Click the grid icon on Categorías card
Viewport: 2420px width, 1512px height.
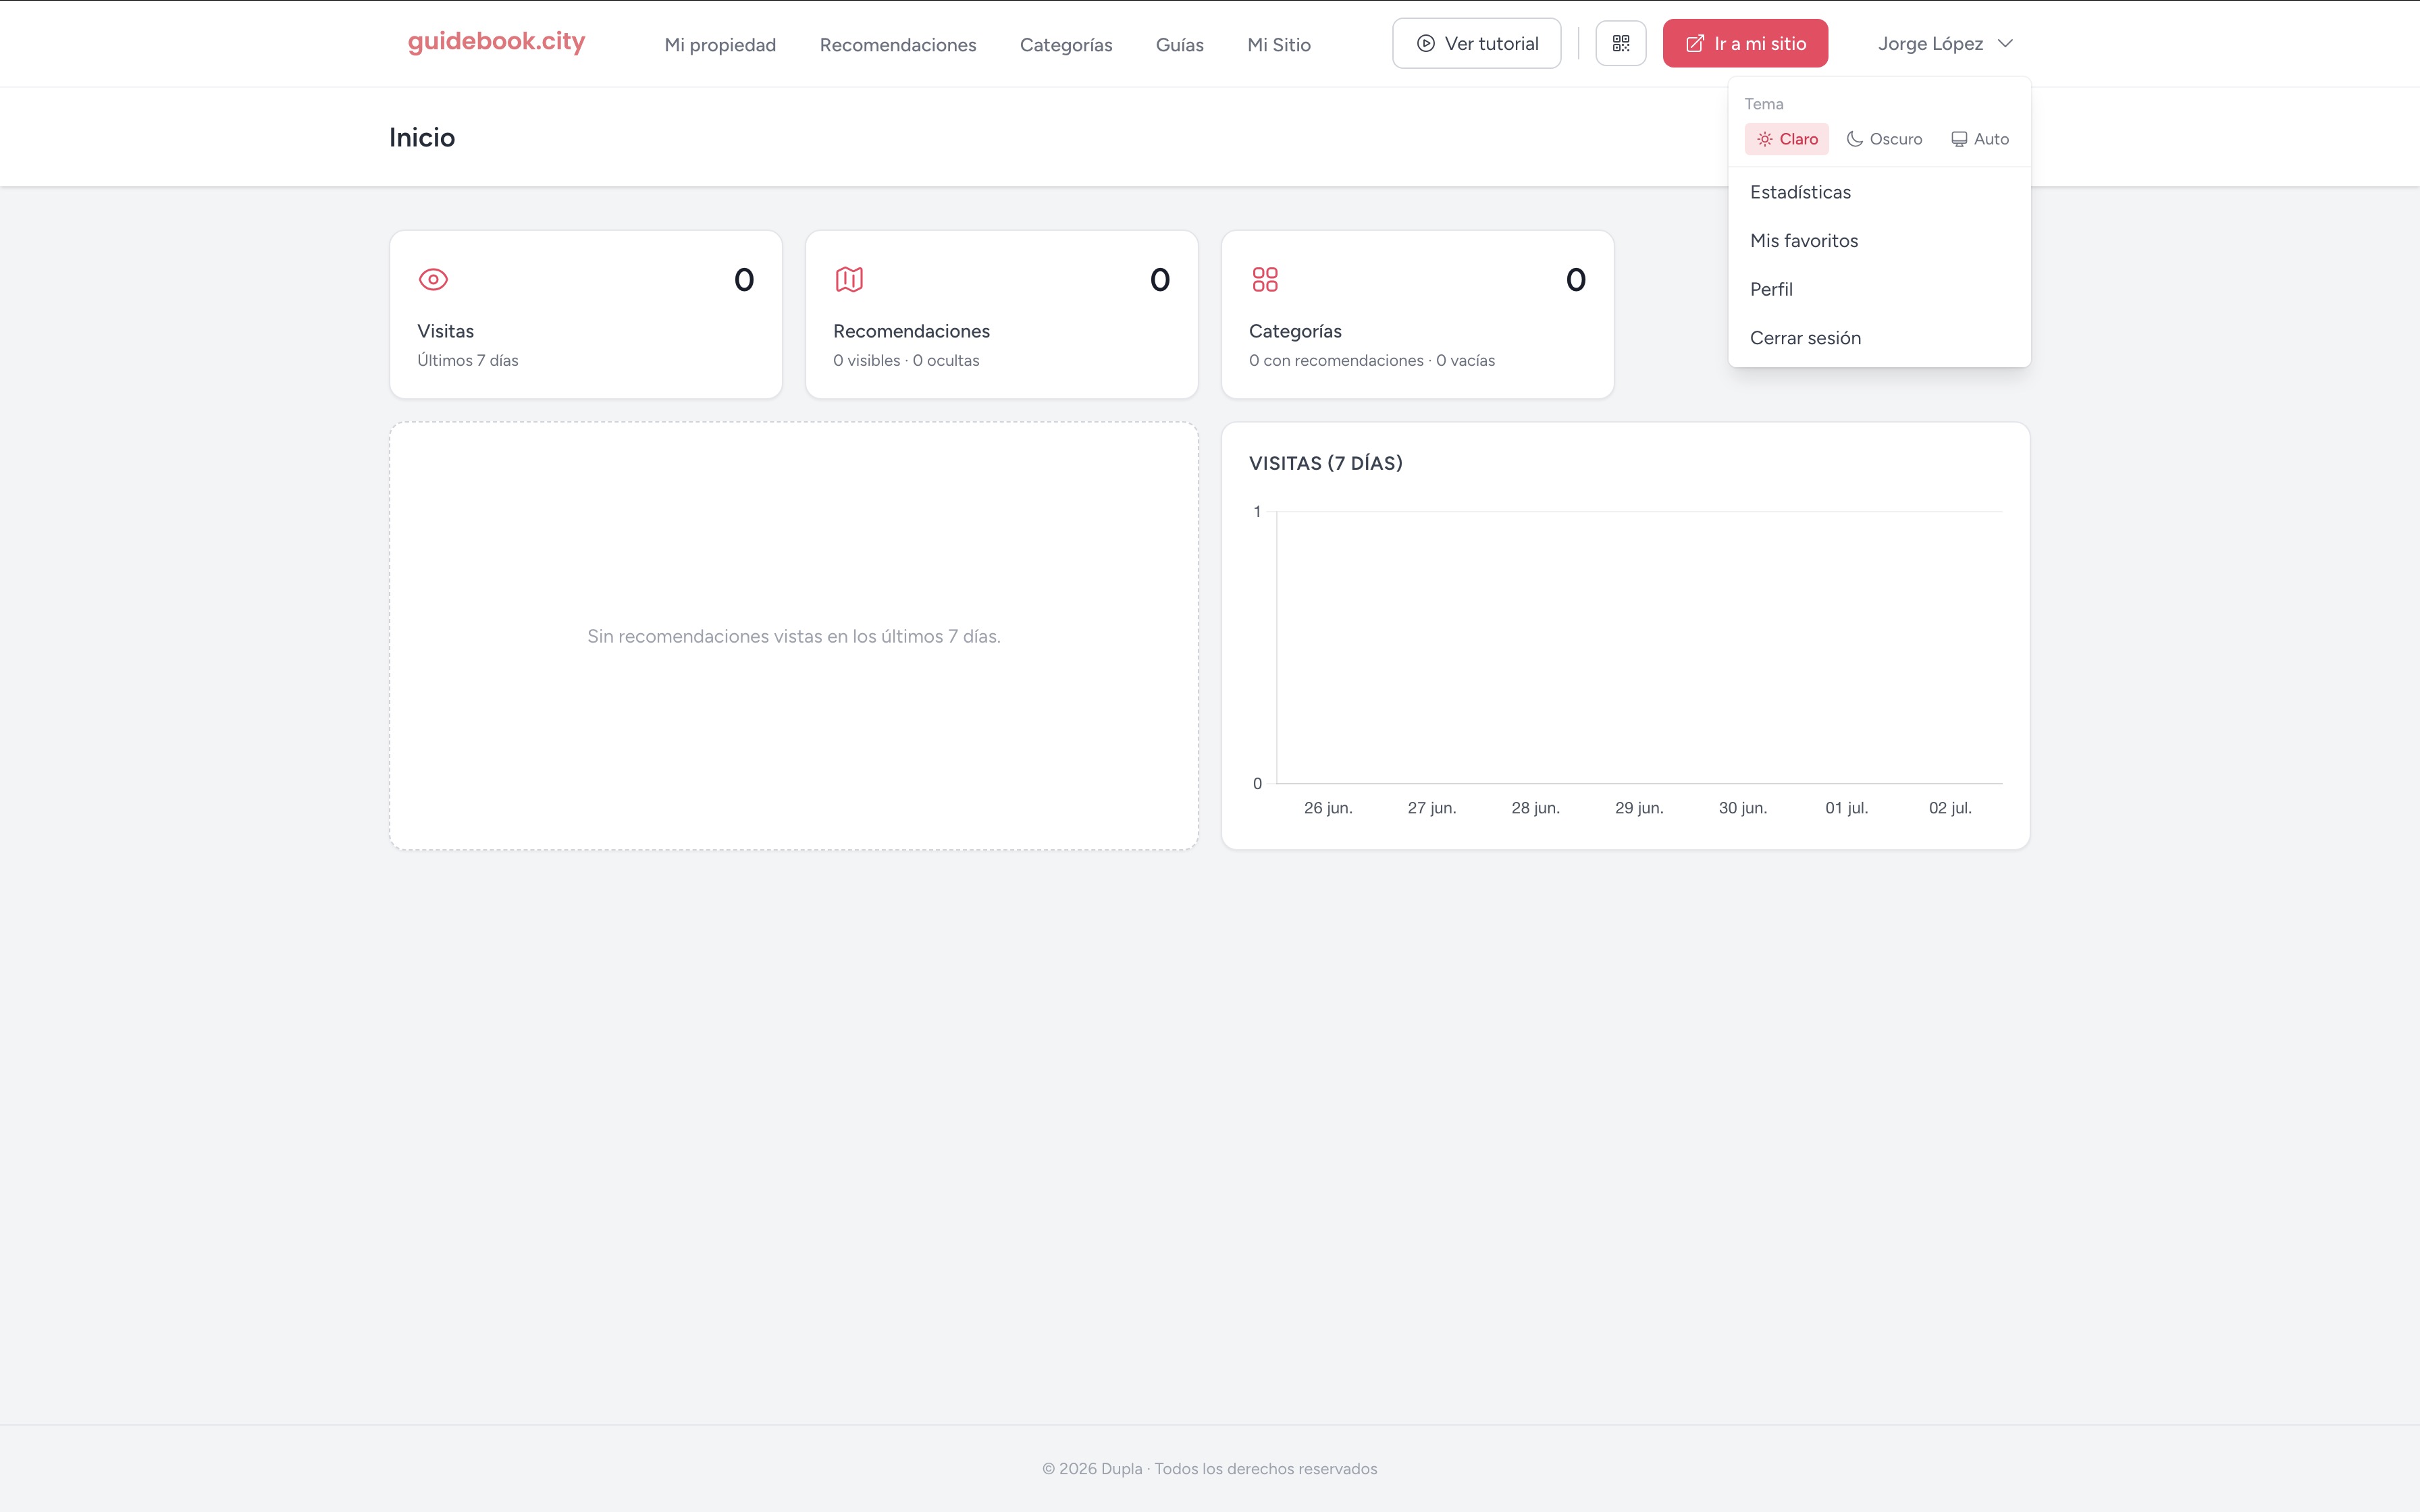pos(1265,279)
